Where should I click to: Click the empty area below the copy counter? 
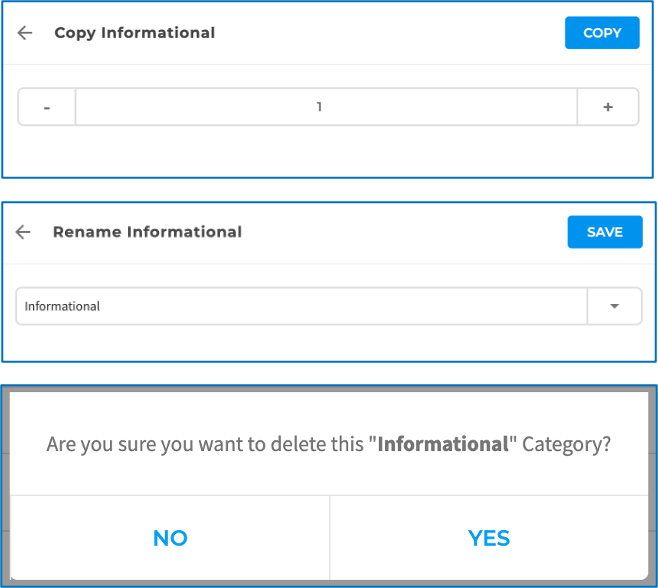tap(328, 152)
